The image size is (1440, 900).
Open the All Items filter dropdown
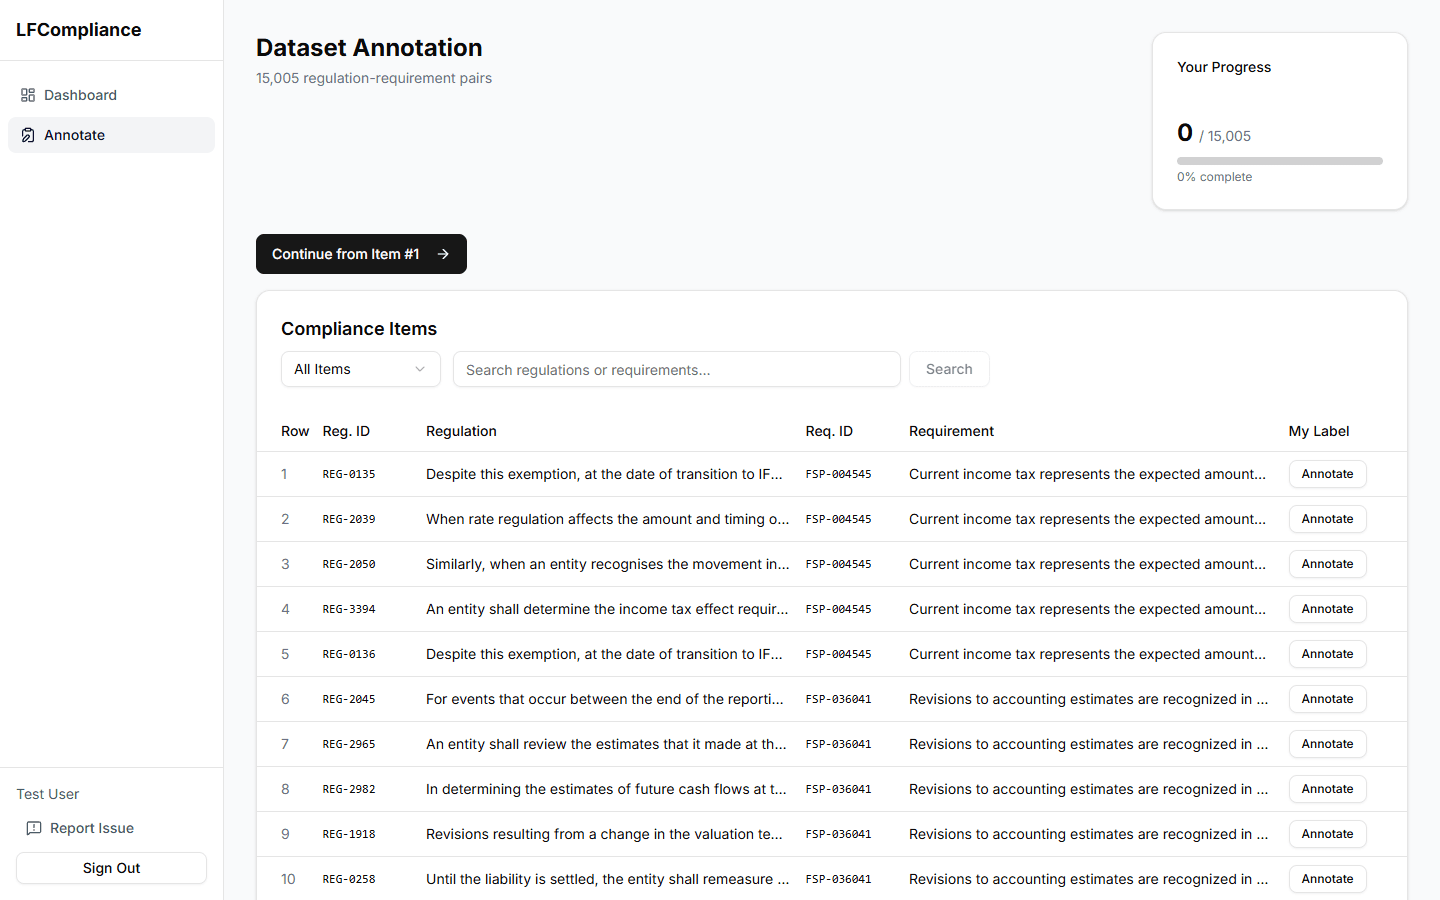click(360, 369)
